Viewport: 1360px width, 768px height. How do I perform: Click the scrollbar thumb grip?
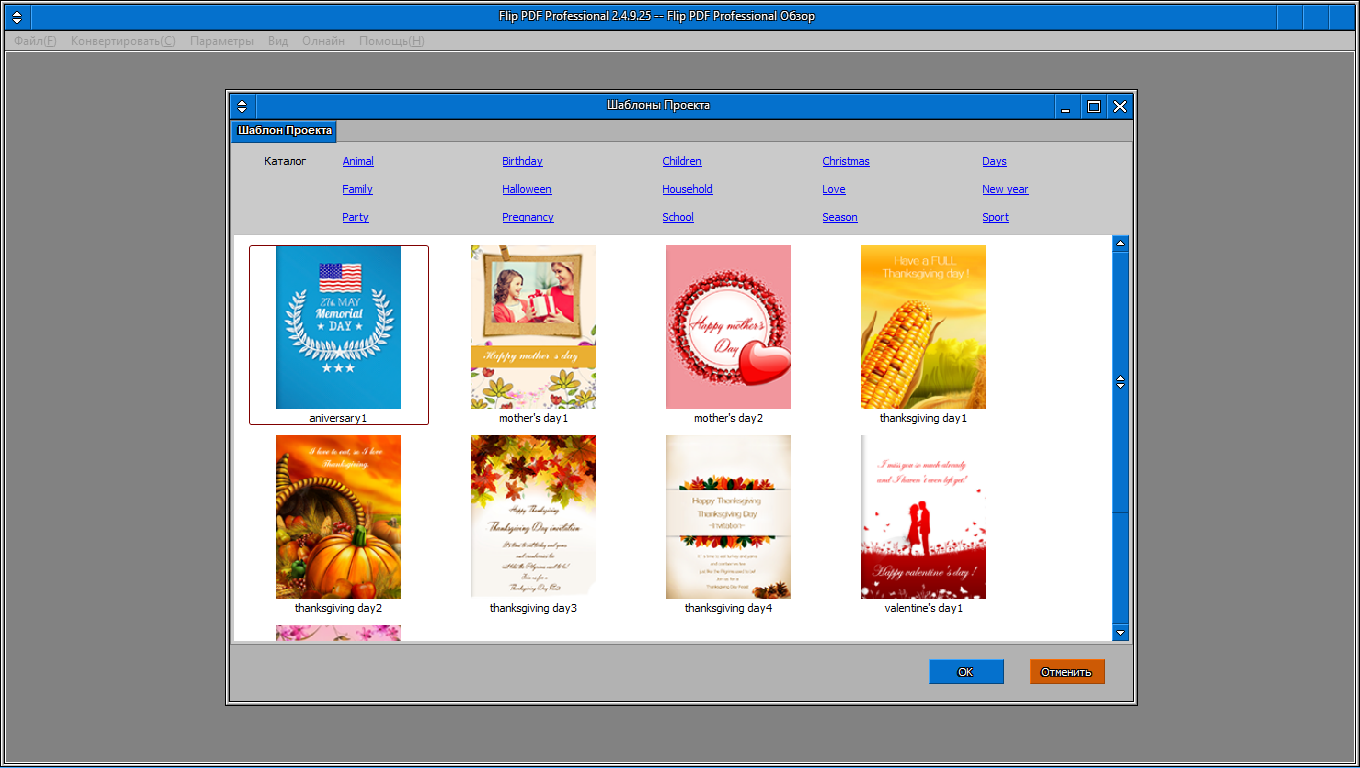point(1120,382)
